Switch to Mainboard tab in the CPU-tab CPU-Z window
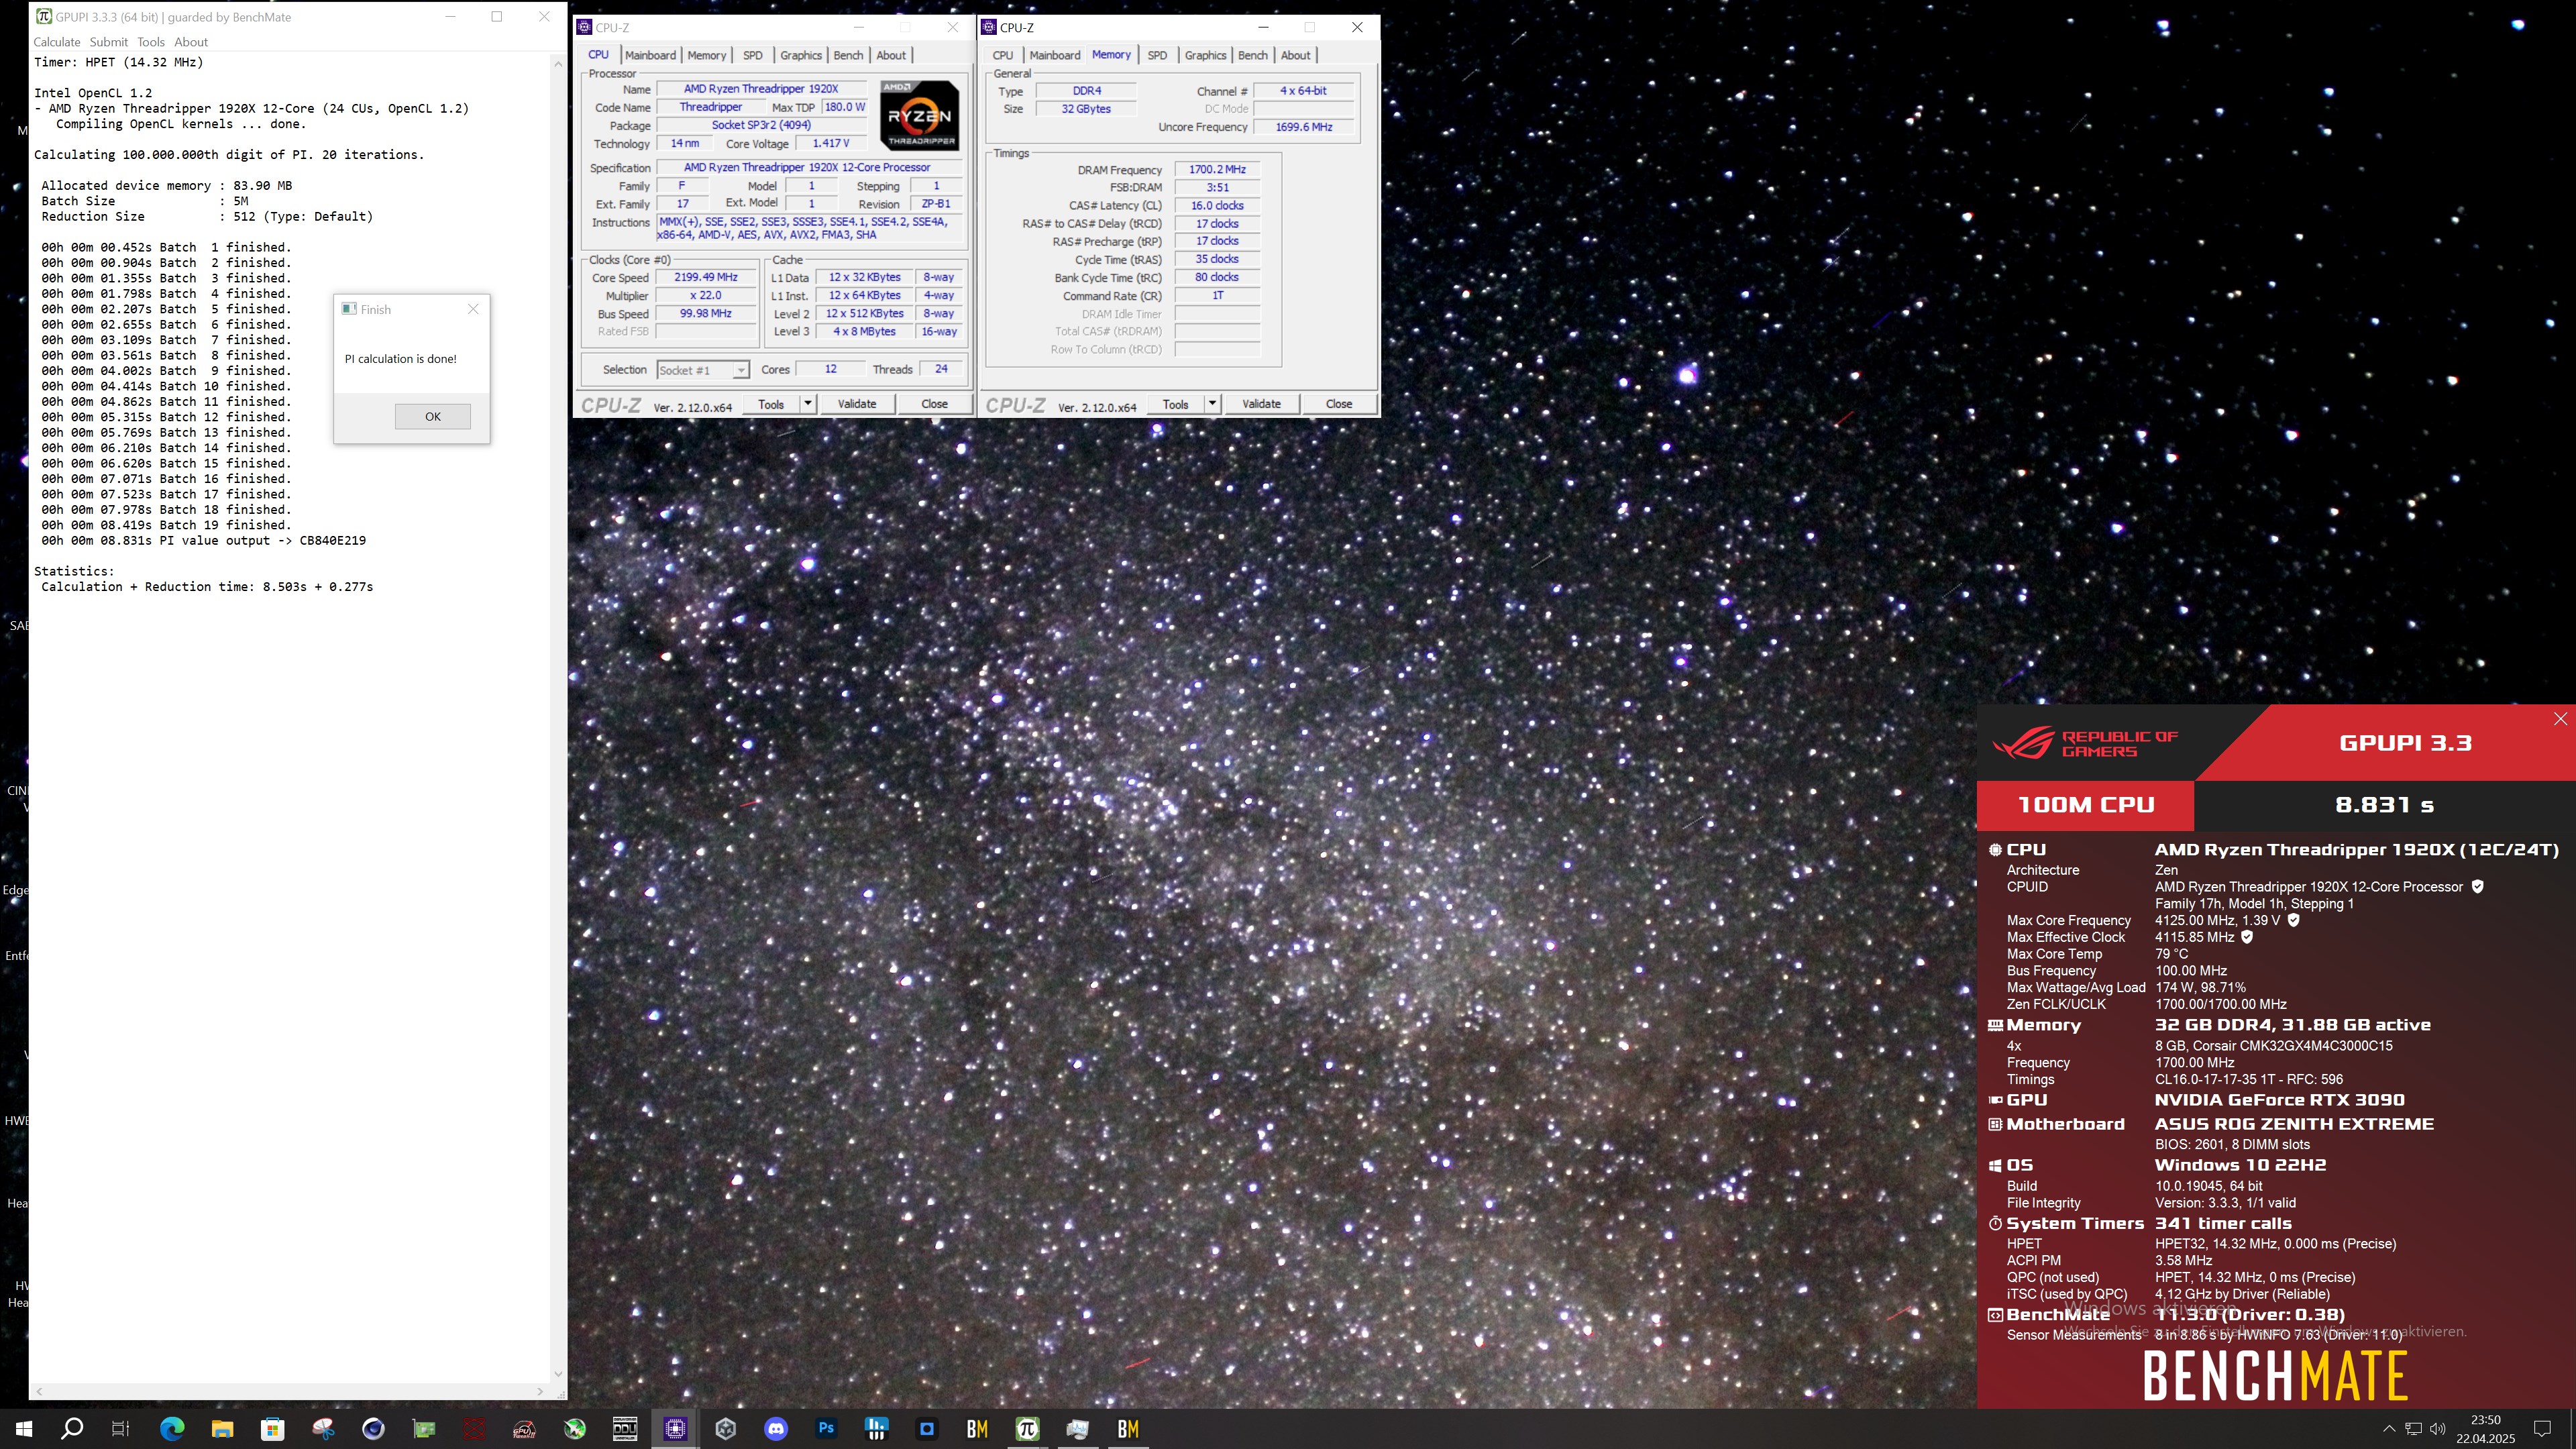2576x1449 pixels. (650, 55)
